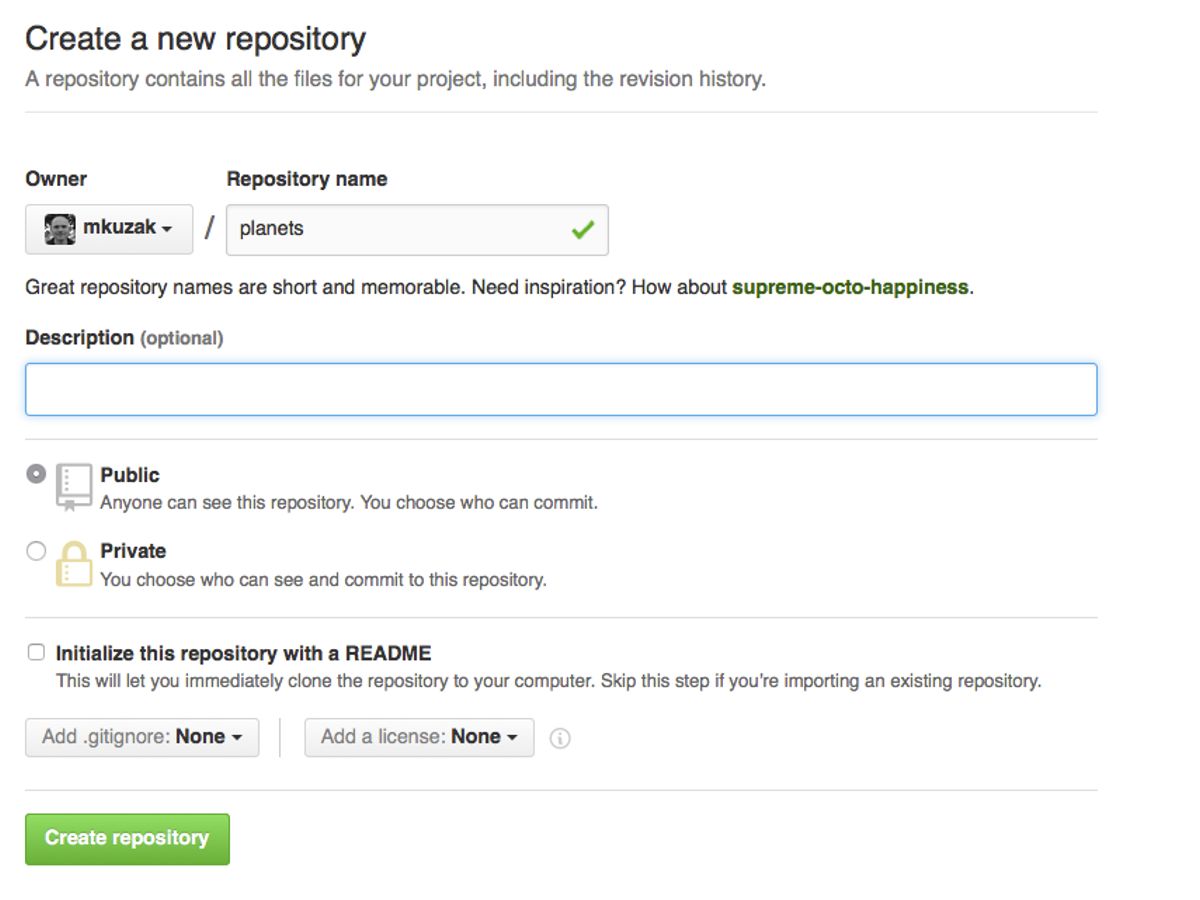Select the Private visibility radio button
1200x900 pixels.
tap(36, 550)
